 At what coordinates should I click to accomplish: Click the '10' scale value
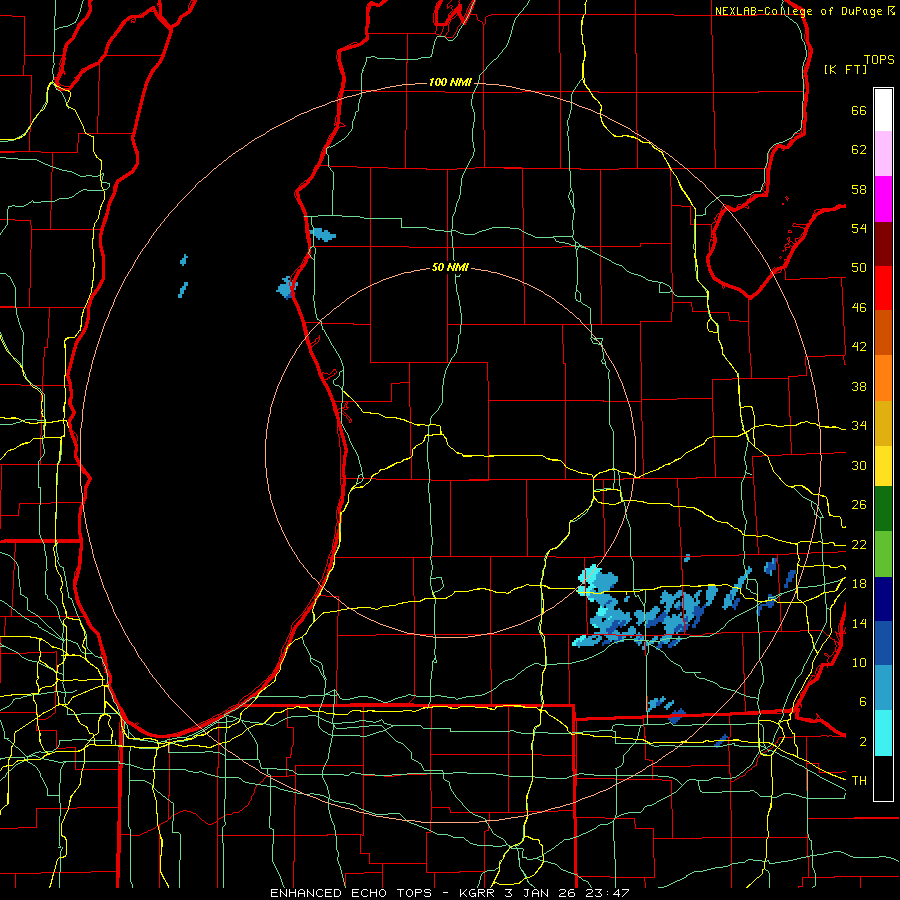tap(859, 663)
